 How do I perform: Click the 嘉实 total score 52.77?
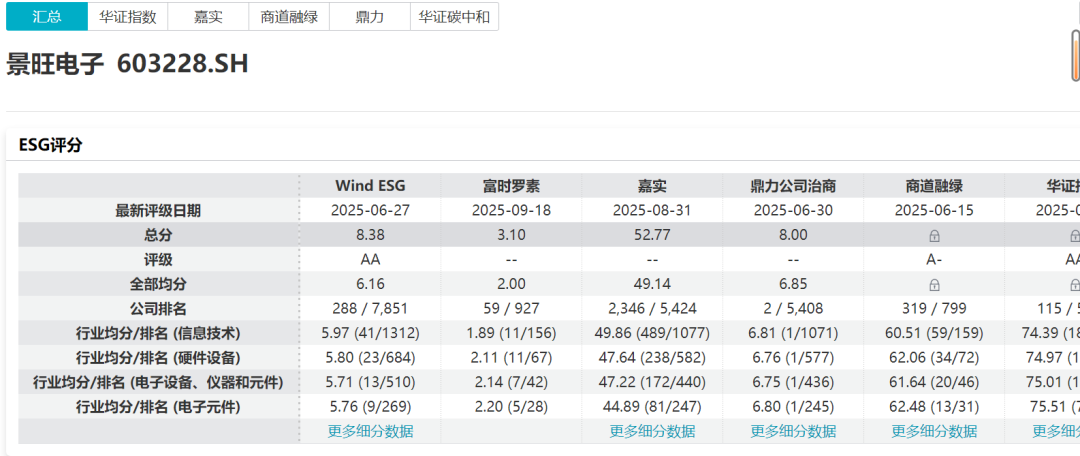click(652, 236)
